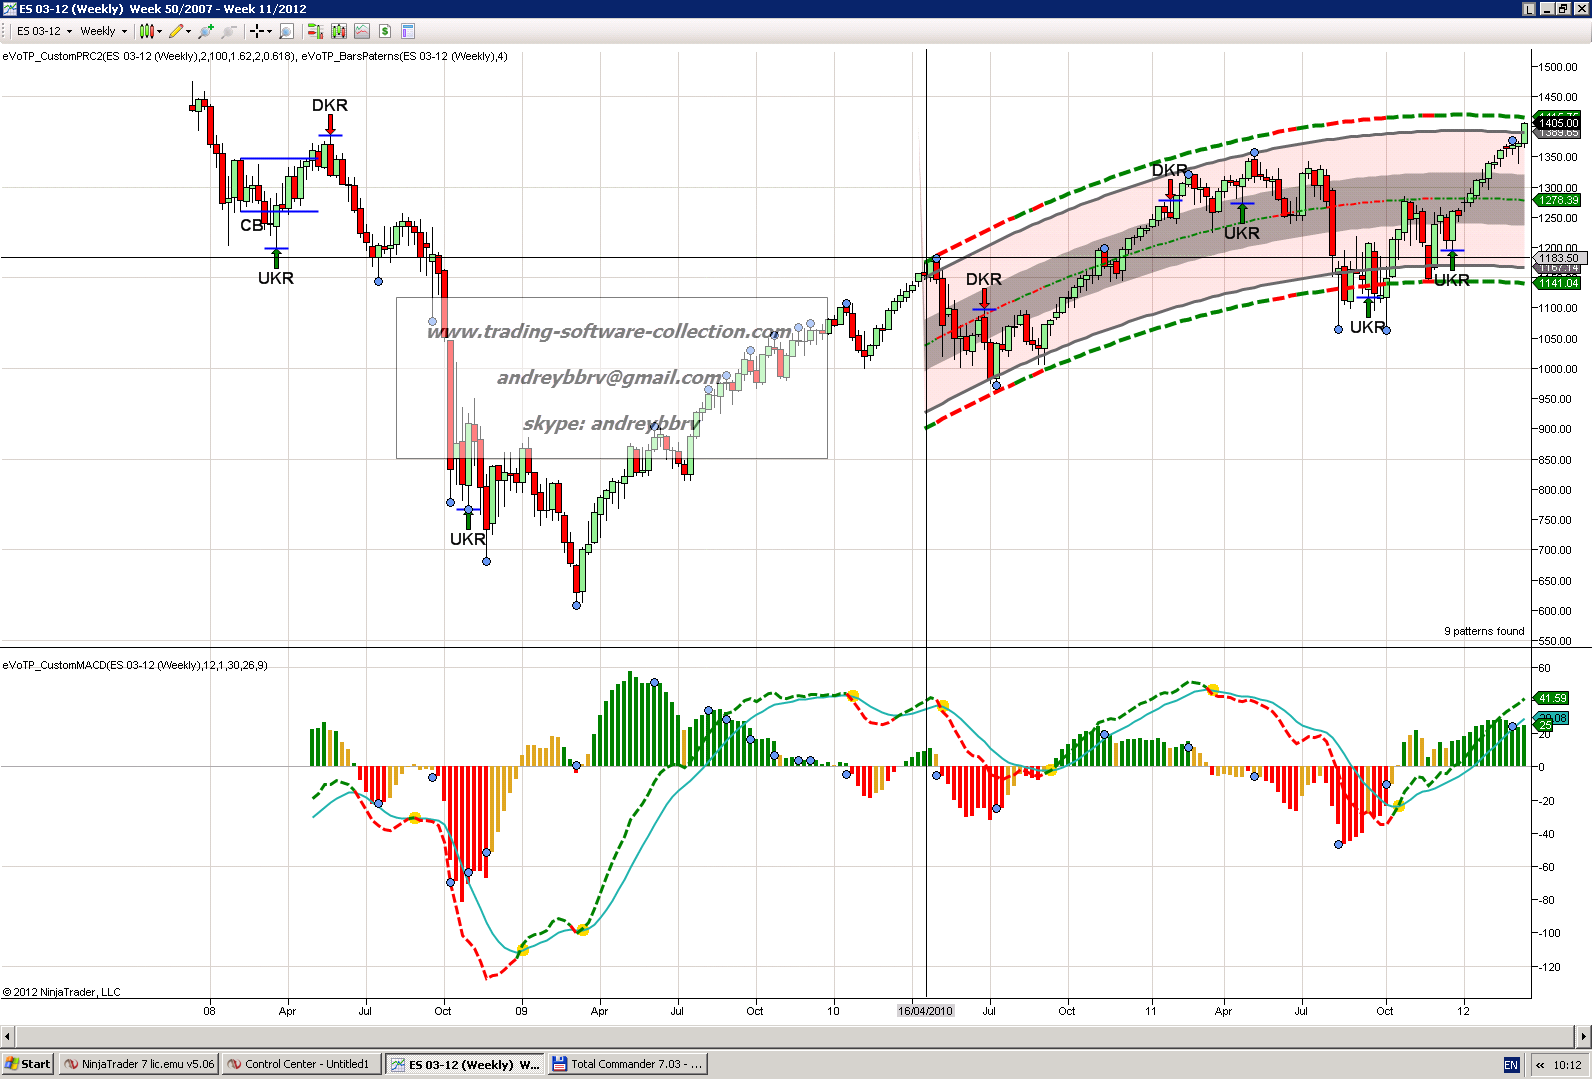The image size is (1592, 1079).
Task: Click the candlestick chart style icon
Action: (x=146, y=31)
